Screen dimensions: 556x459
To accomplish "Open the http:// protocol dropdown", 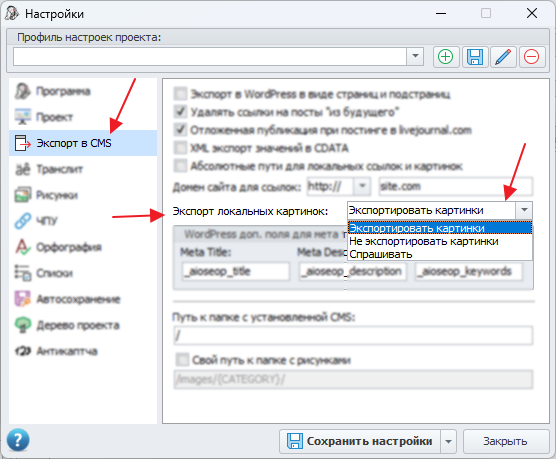I will (x=362, y=186).
